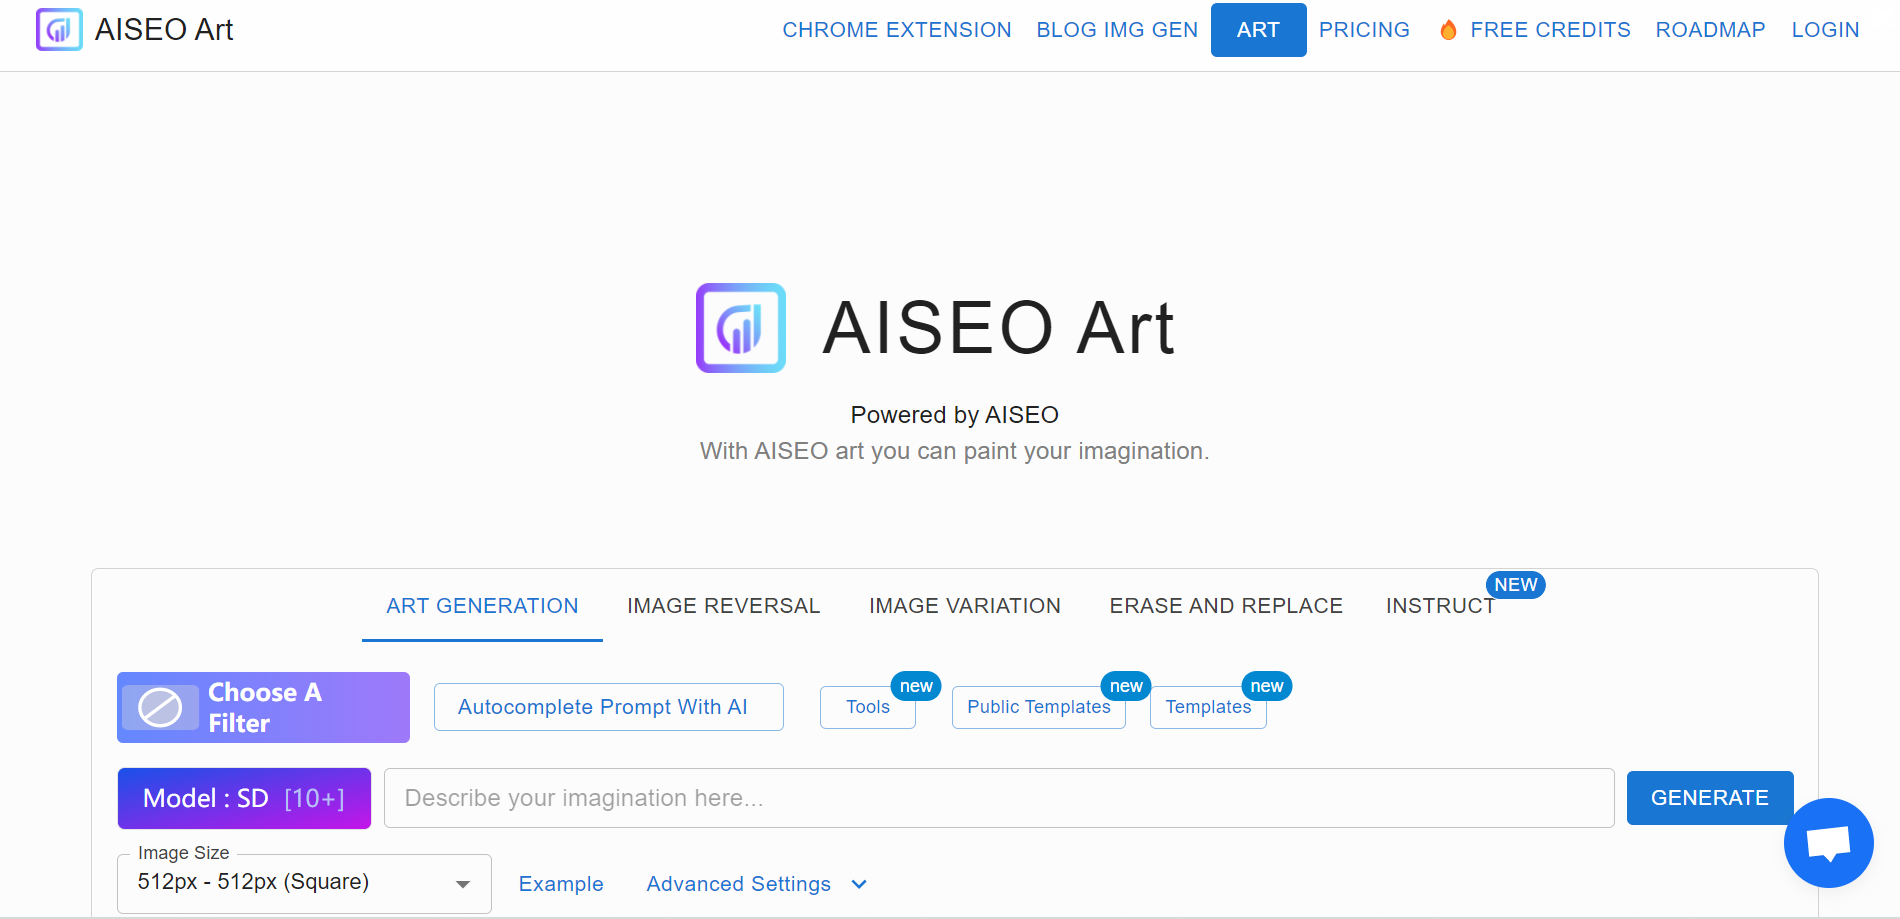Open Blog Img Gen from navigation

tap(1117, 30)
